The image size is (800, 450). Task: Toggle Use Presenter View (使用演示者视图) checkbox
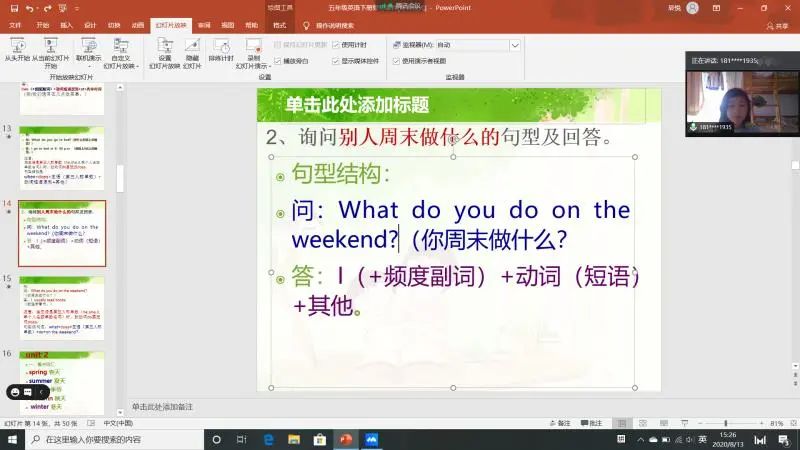[x=396, y=61]
